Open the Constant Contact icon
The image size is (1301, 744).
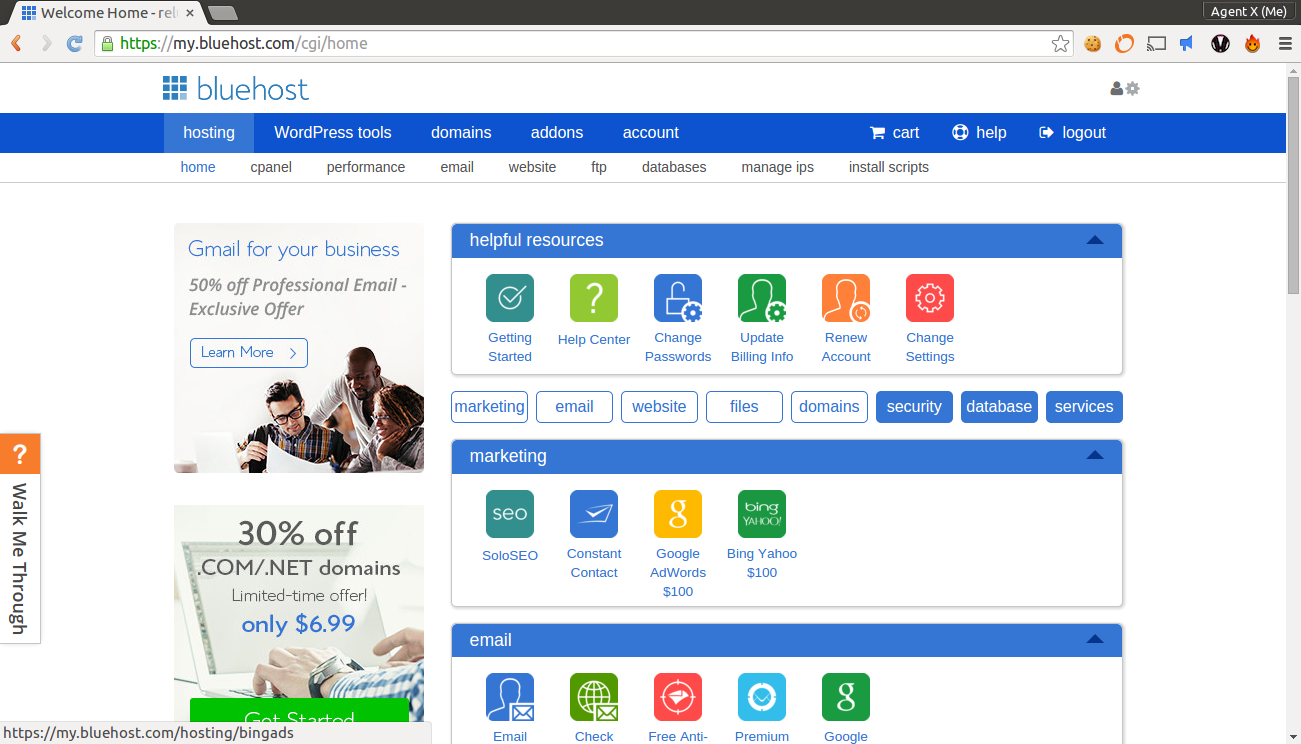click(x=594, y=514)
